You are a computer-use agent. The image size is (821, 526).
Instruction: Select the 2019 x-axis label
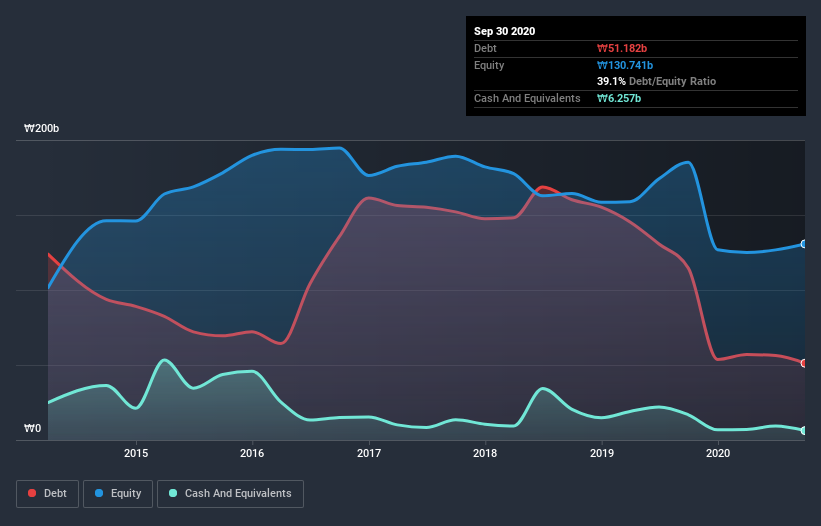tap(602, 453)
